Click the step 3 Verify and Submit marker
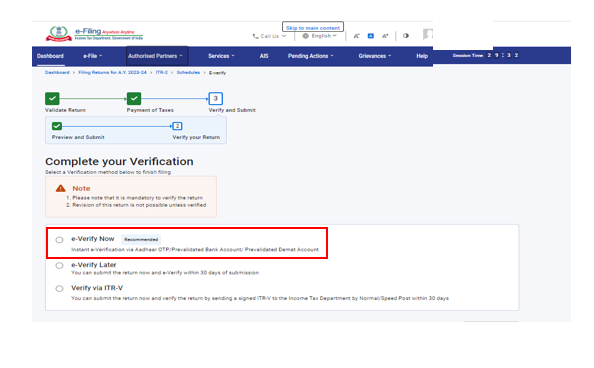This screenshot has width=594, height=368. pos(216,99)
